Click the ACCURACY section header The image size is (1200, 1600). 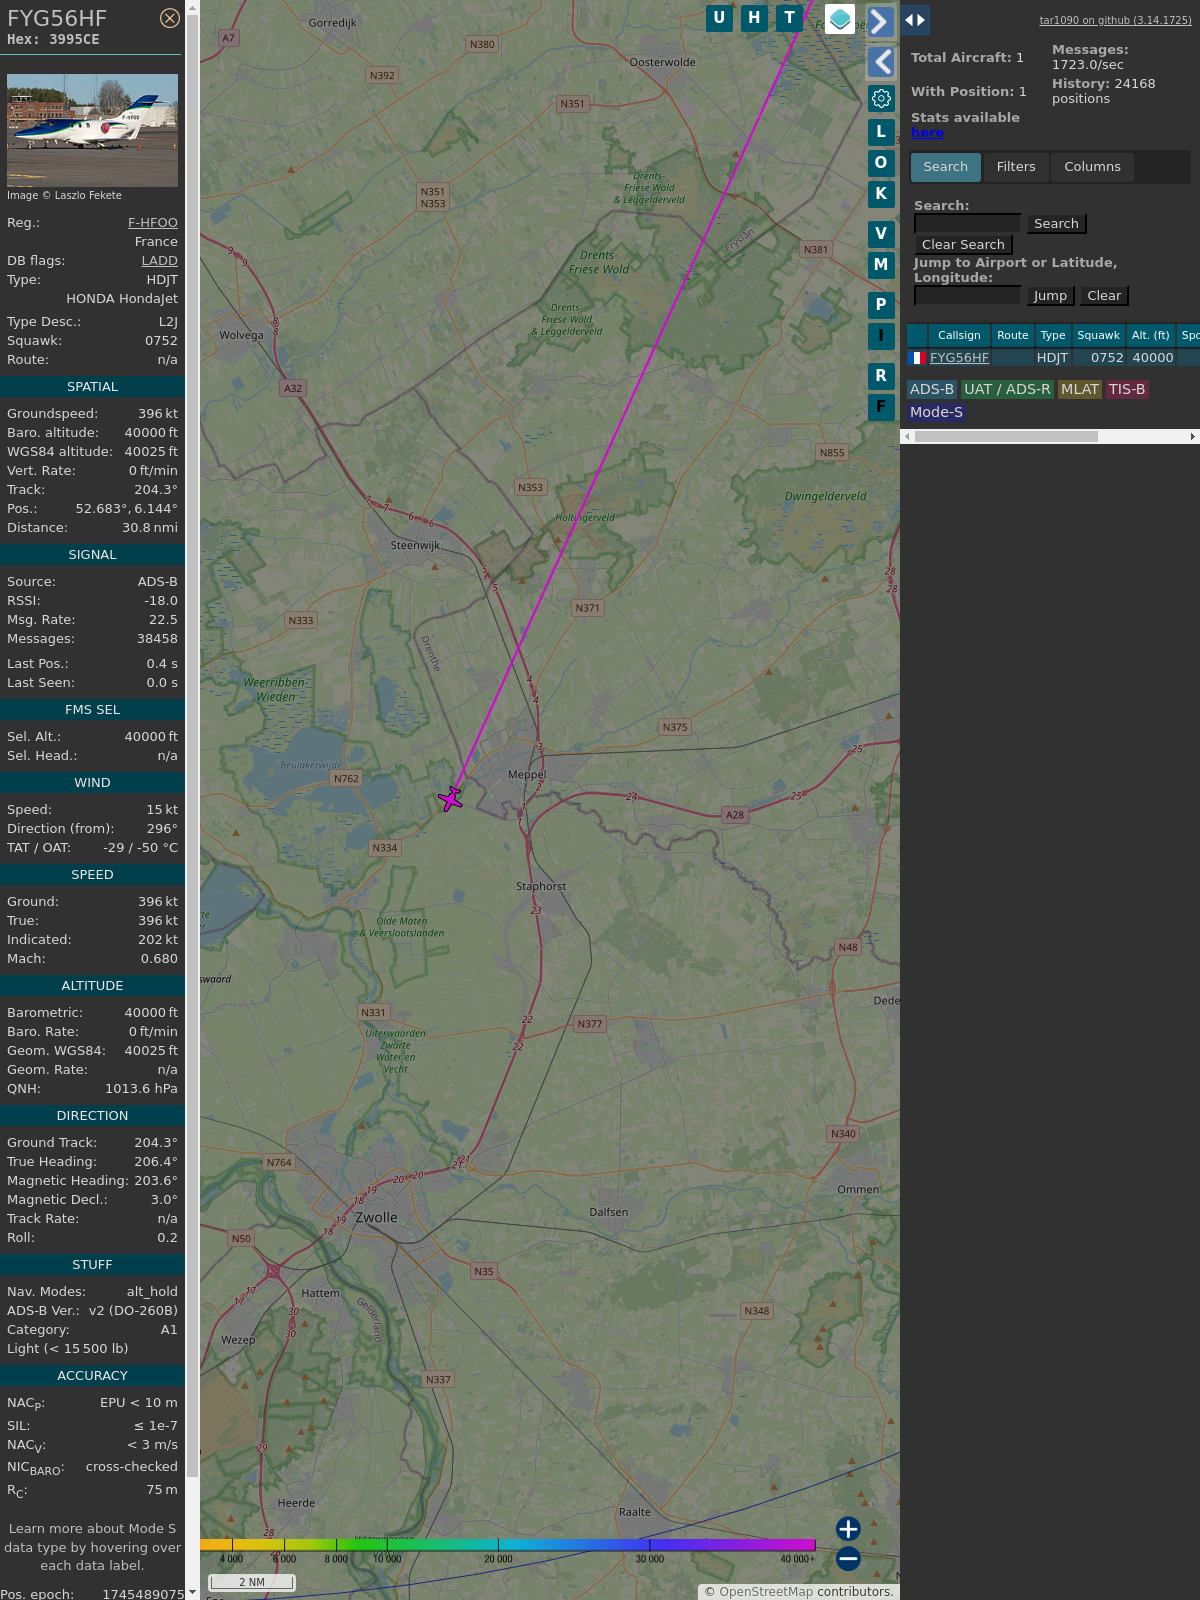point(92,1376)
